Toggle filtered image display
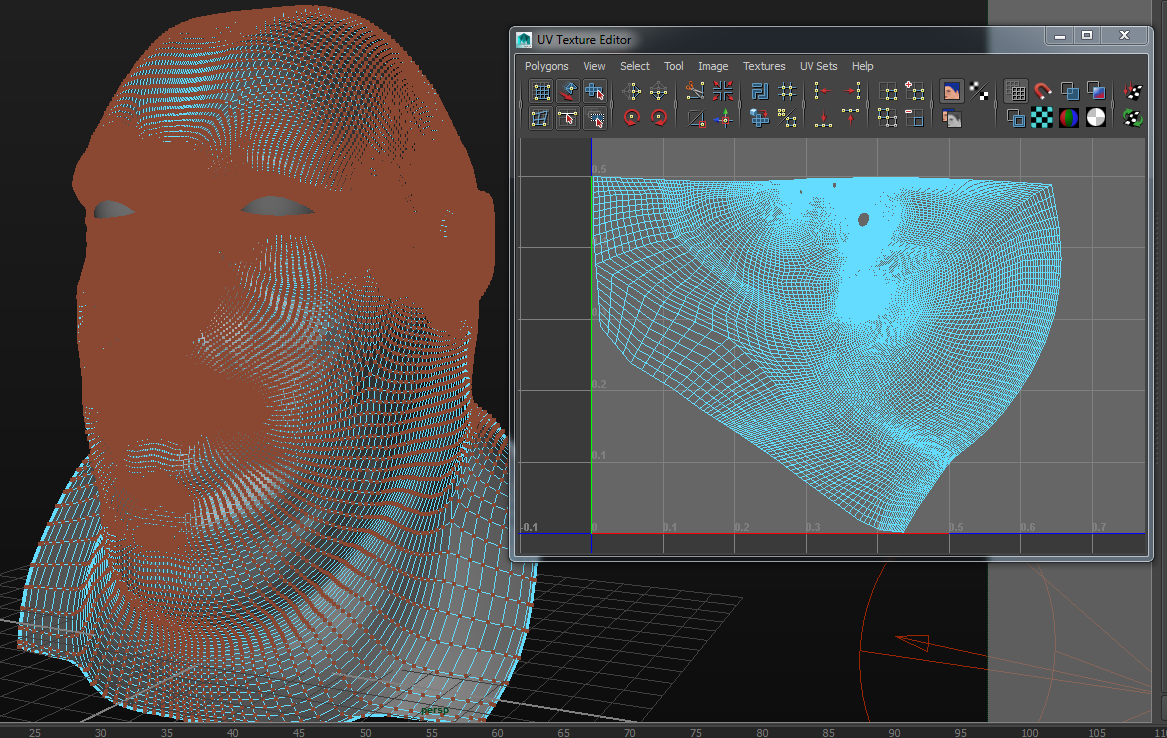Screen dimensions: 1167x738 (x=979, y=92)
